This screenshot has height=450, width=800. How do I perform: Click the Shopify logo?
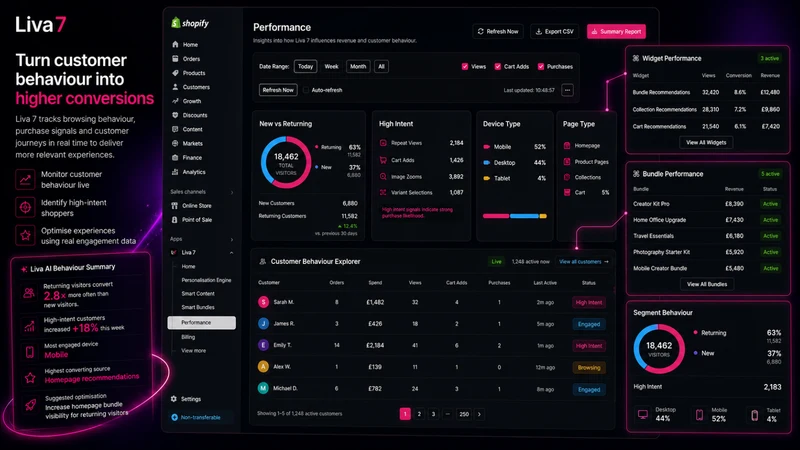pos(190,23)
